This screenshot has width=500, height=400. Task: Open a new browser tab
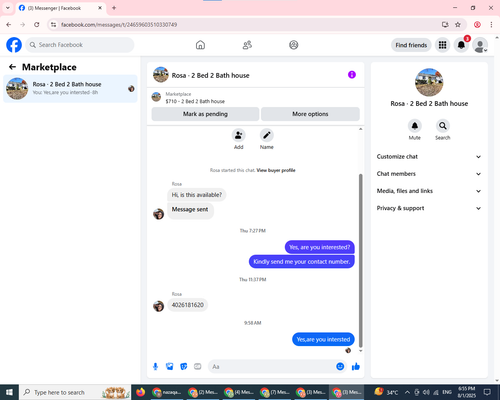(x=114, y=8)
